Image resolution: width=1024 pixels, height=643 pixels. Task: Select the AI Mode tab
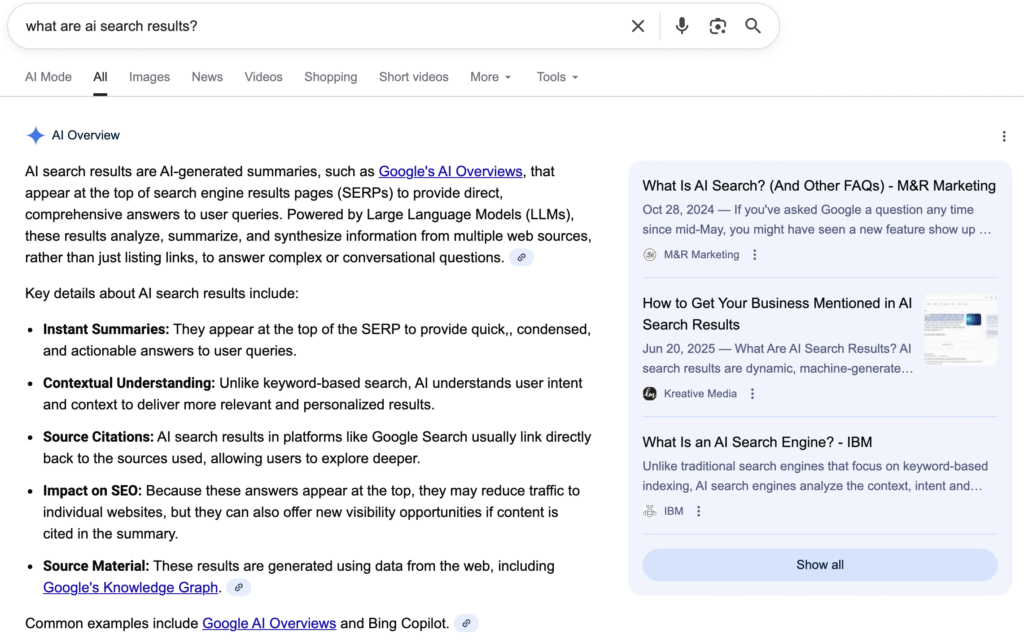(48, 77)
